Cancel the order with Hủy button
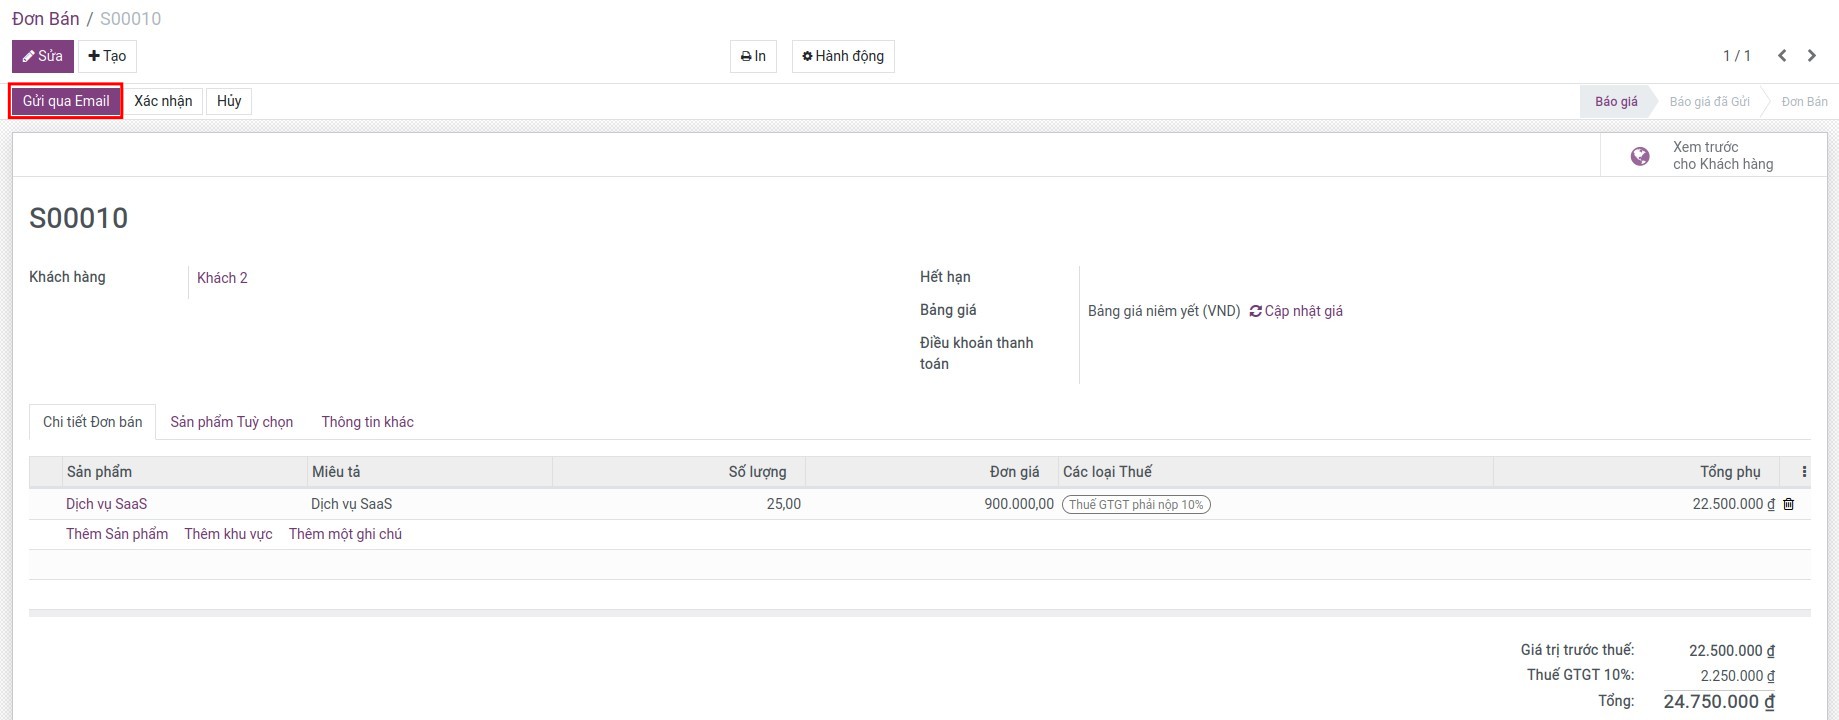 click(229, 101)
